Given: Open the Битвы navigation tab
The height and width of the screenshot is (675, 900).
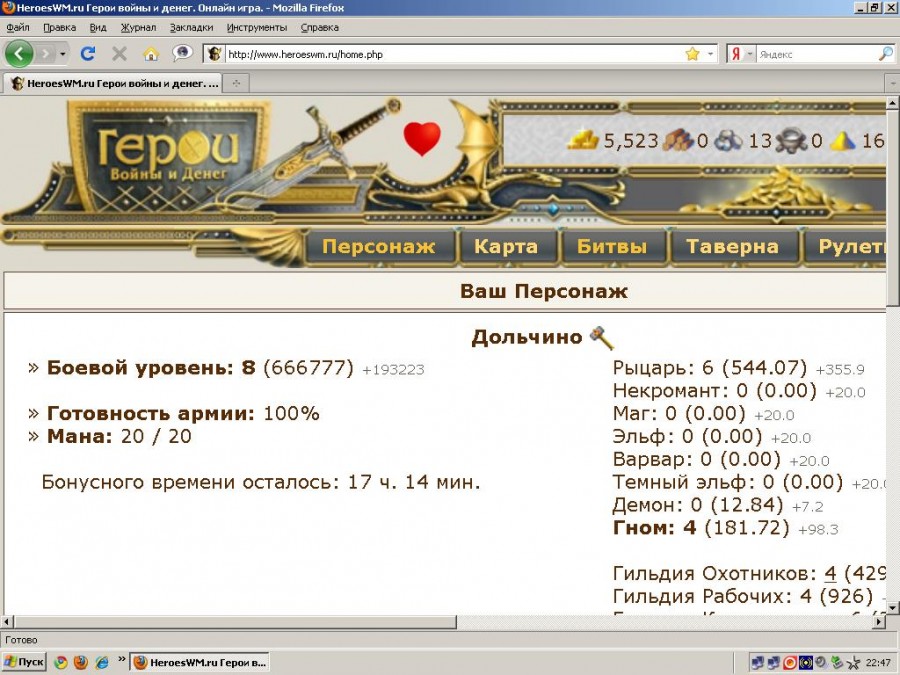Looking at the screenshot, I should [x=612, y=246].
